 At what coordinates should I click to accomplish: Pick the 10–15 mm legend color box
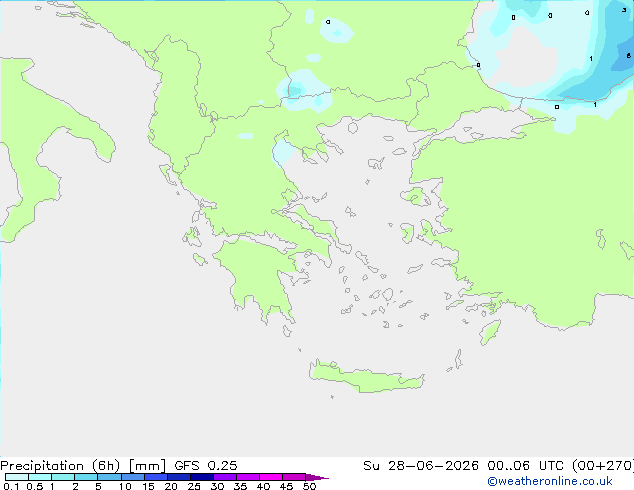click(x=133, y=477)
